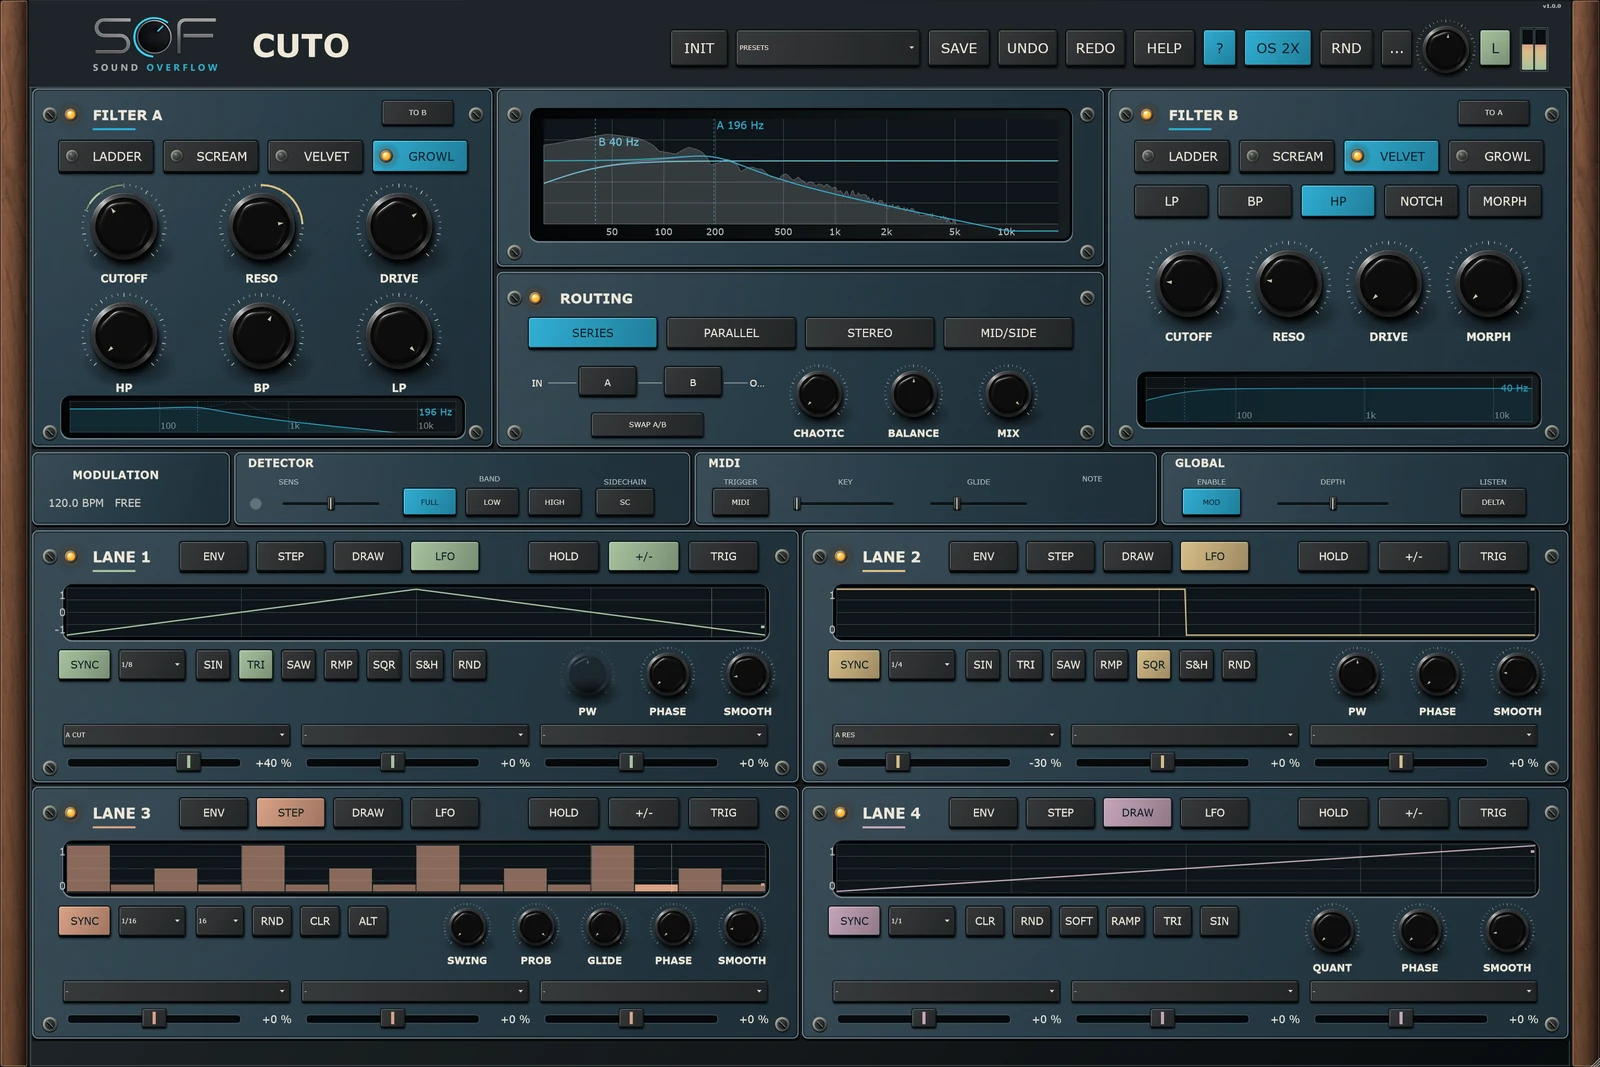This screenshot has height=1067, width=1600.
Task: Click the Filter B CUTOFF knob
Action: point(1188,284)
